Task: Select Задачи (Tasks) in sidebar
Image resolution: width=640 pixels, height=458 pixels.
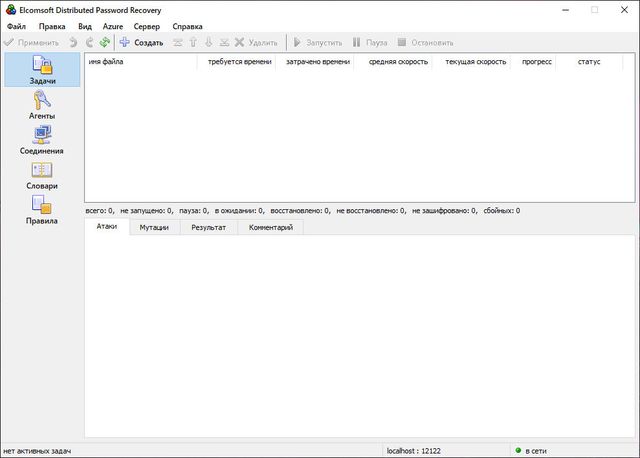Action: click(42, 70)
